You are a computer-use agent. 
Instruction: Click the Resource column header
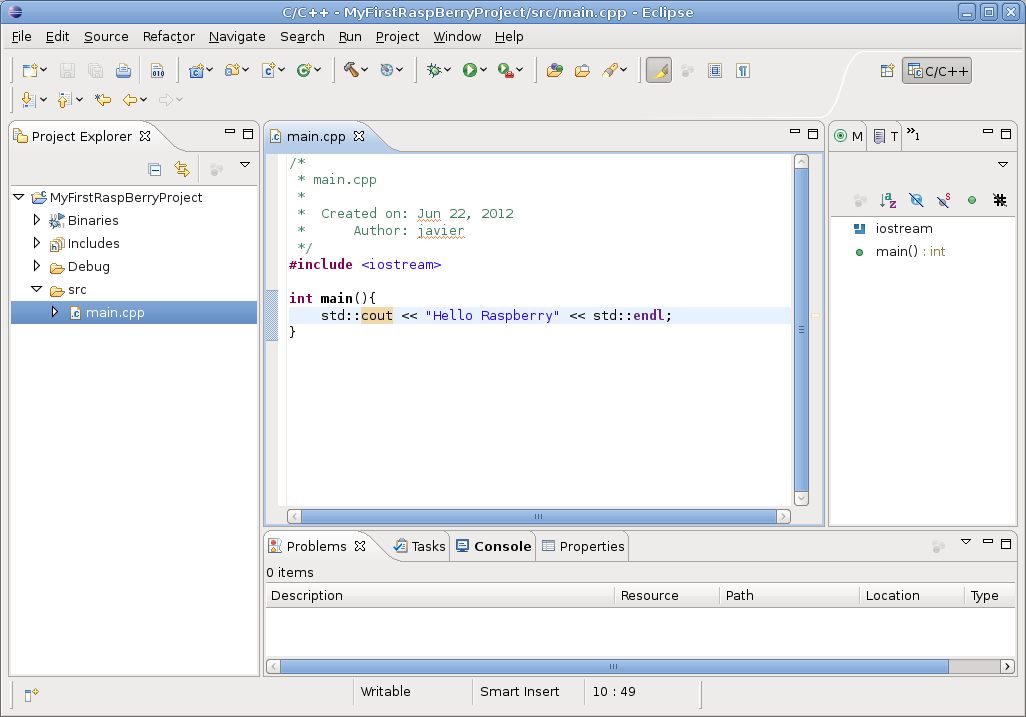pos(667,595)
